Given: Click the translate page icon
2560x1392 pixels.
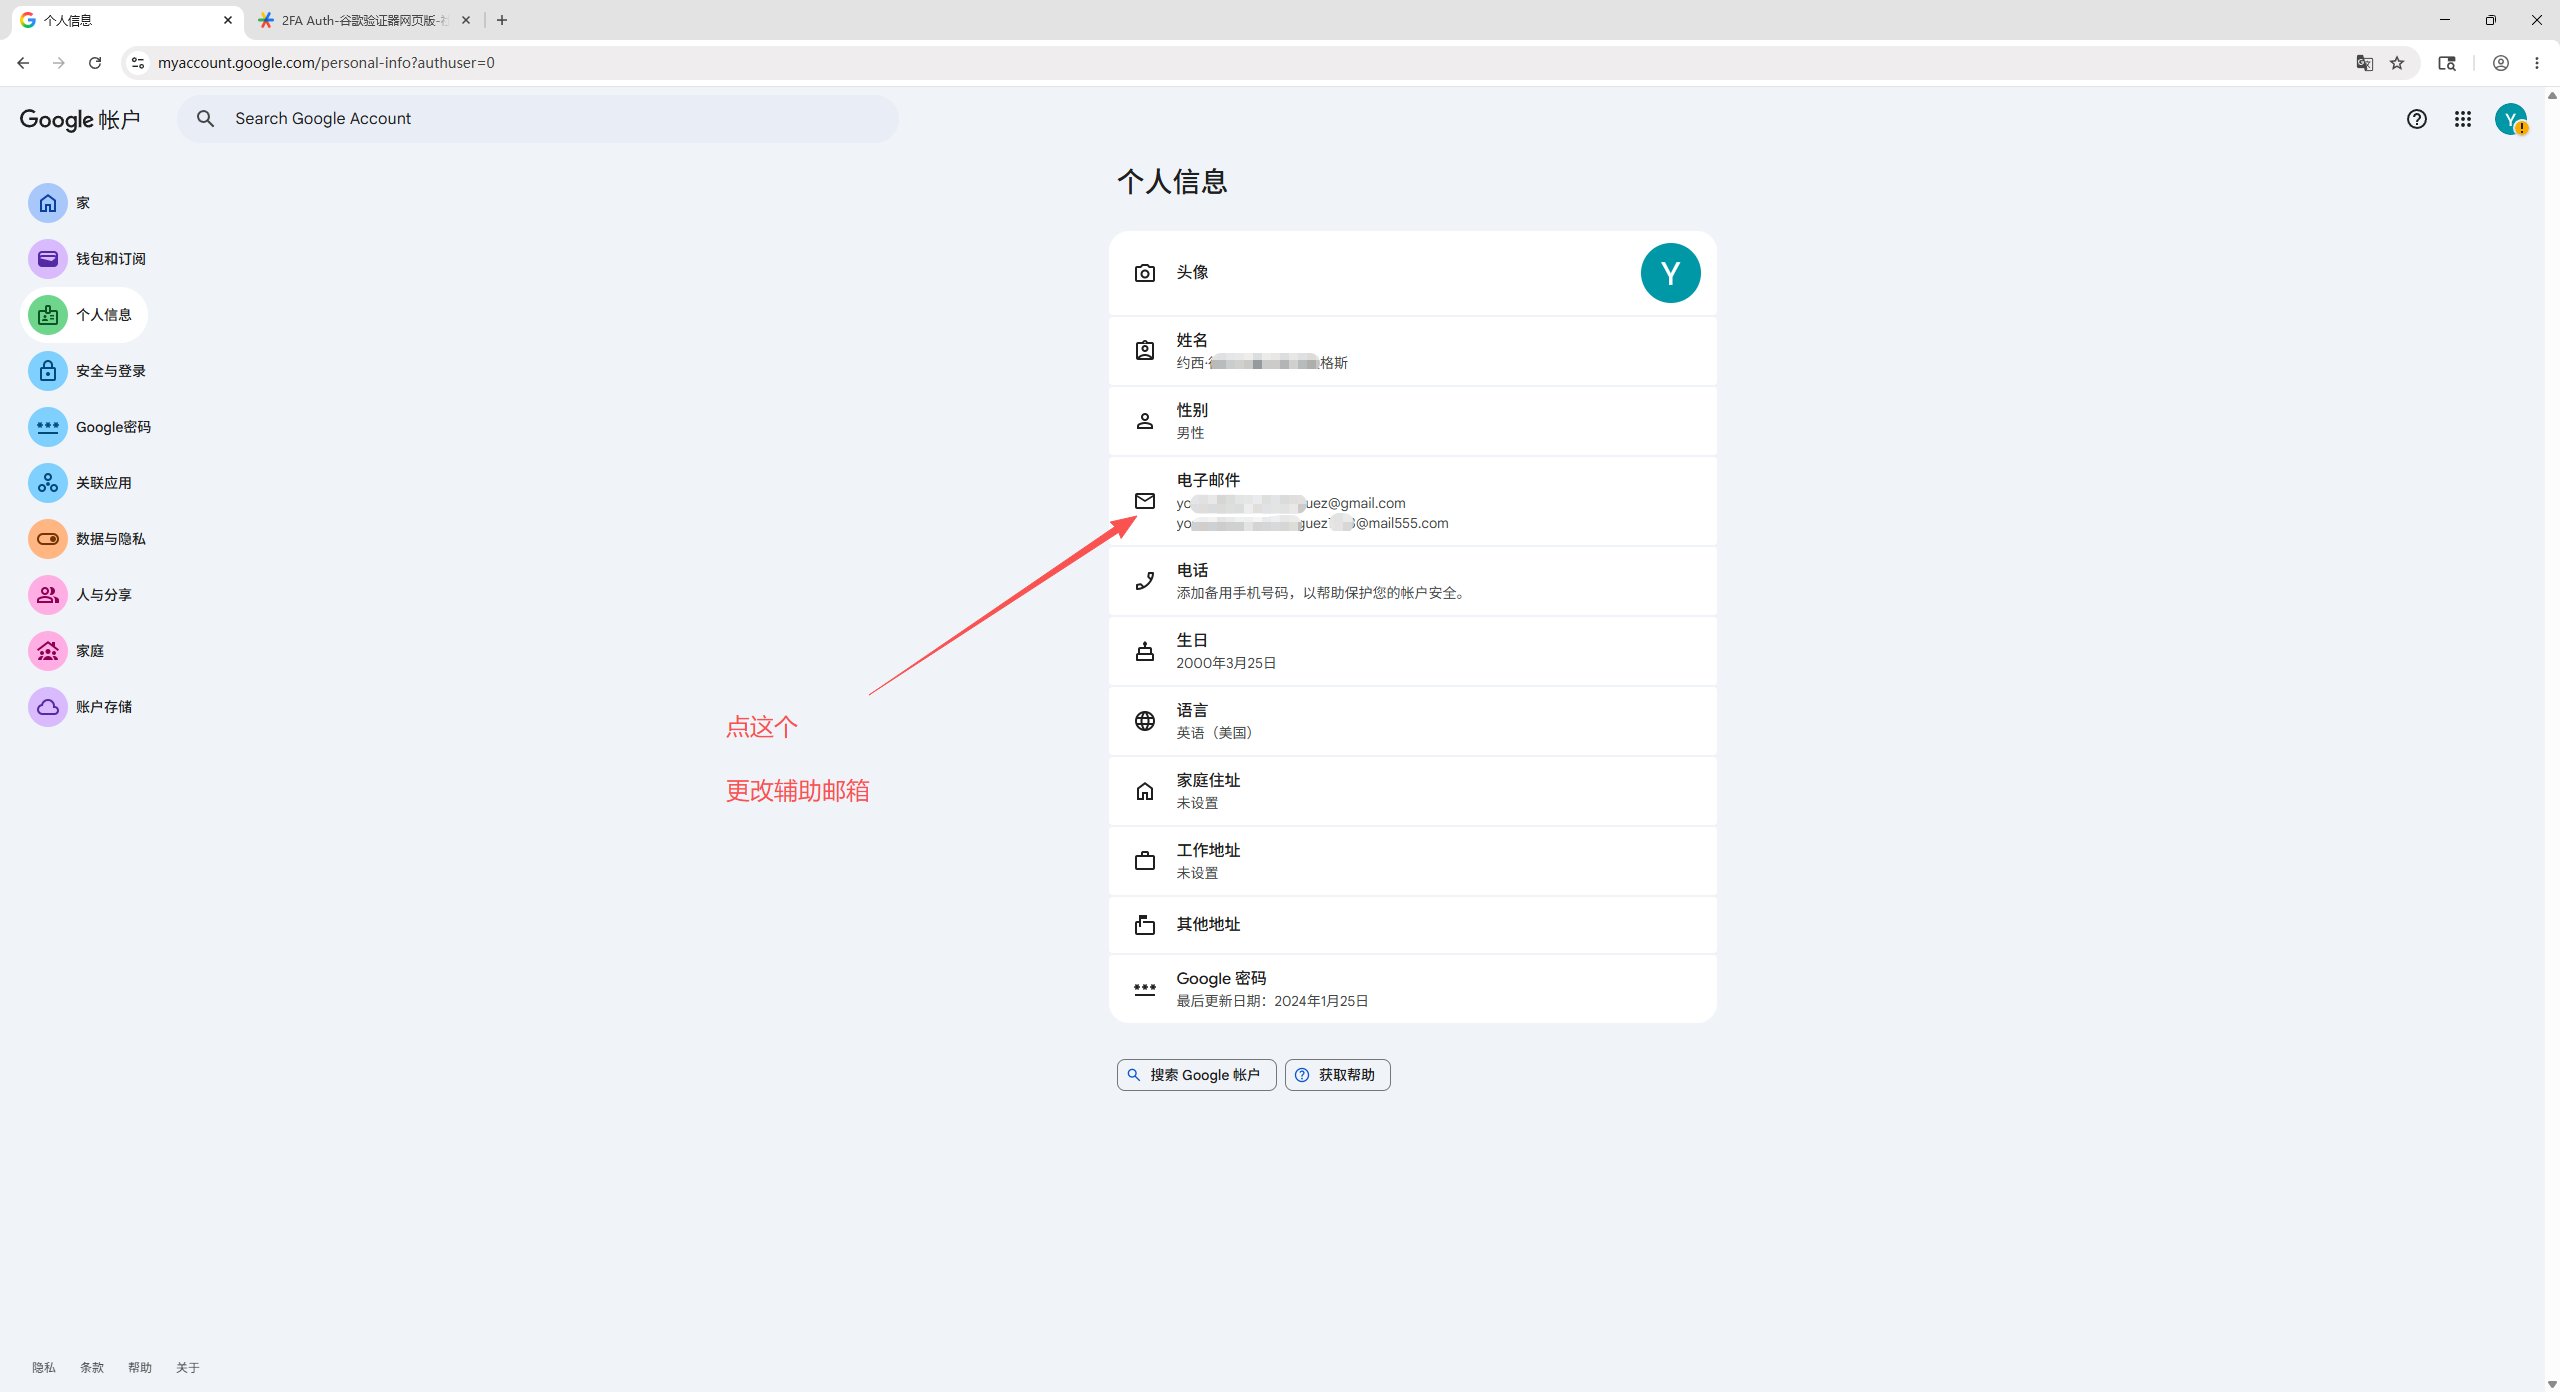Looking at the screenshot, I should coord(2365,63).
